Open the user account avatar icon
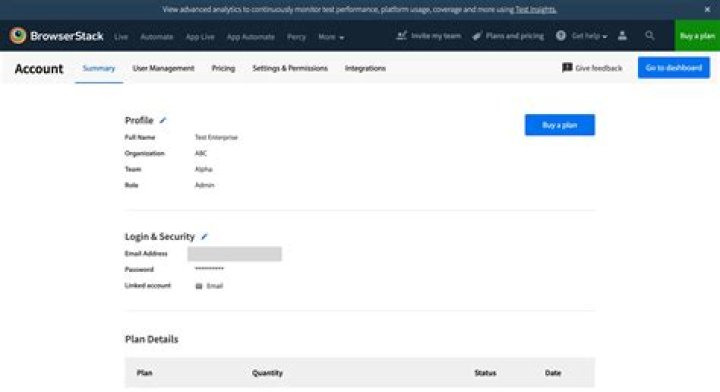Viewport: 720px width, 392px height. point(622,36)
